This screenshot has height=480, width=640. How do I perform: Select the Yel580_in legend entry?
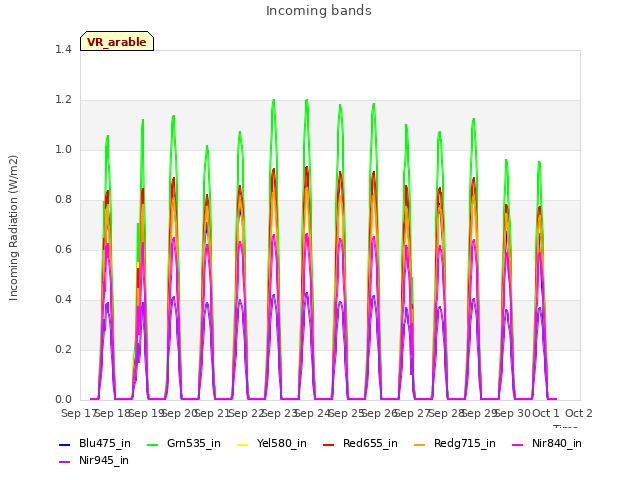click(x=272, y=443)
